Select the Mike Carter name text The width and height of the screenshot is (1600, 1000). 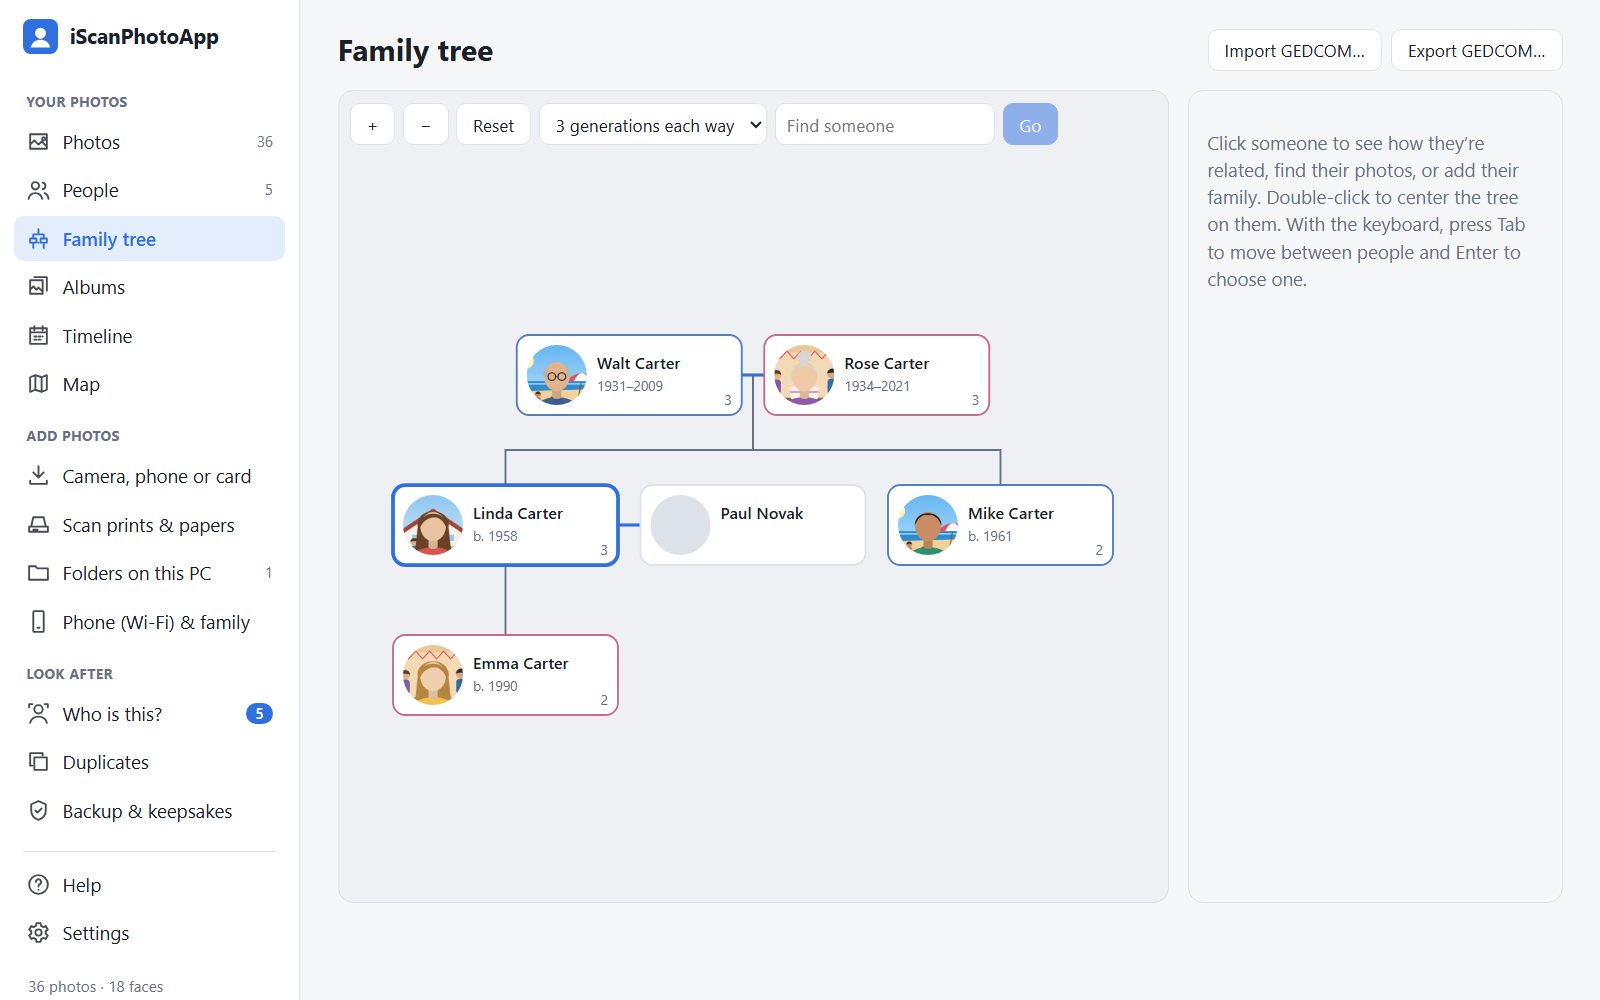(1011, 513)
